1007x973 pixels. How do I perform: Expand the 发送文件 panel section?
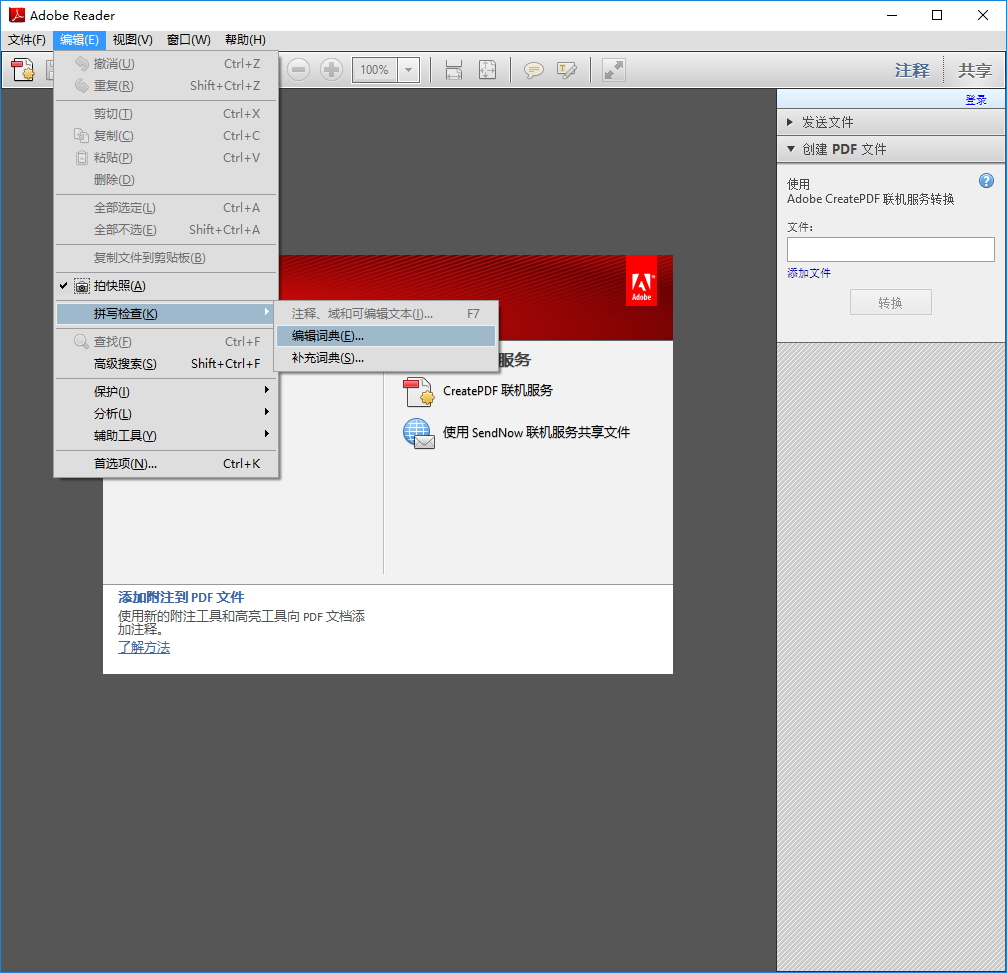890,122
